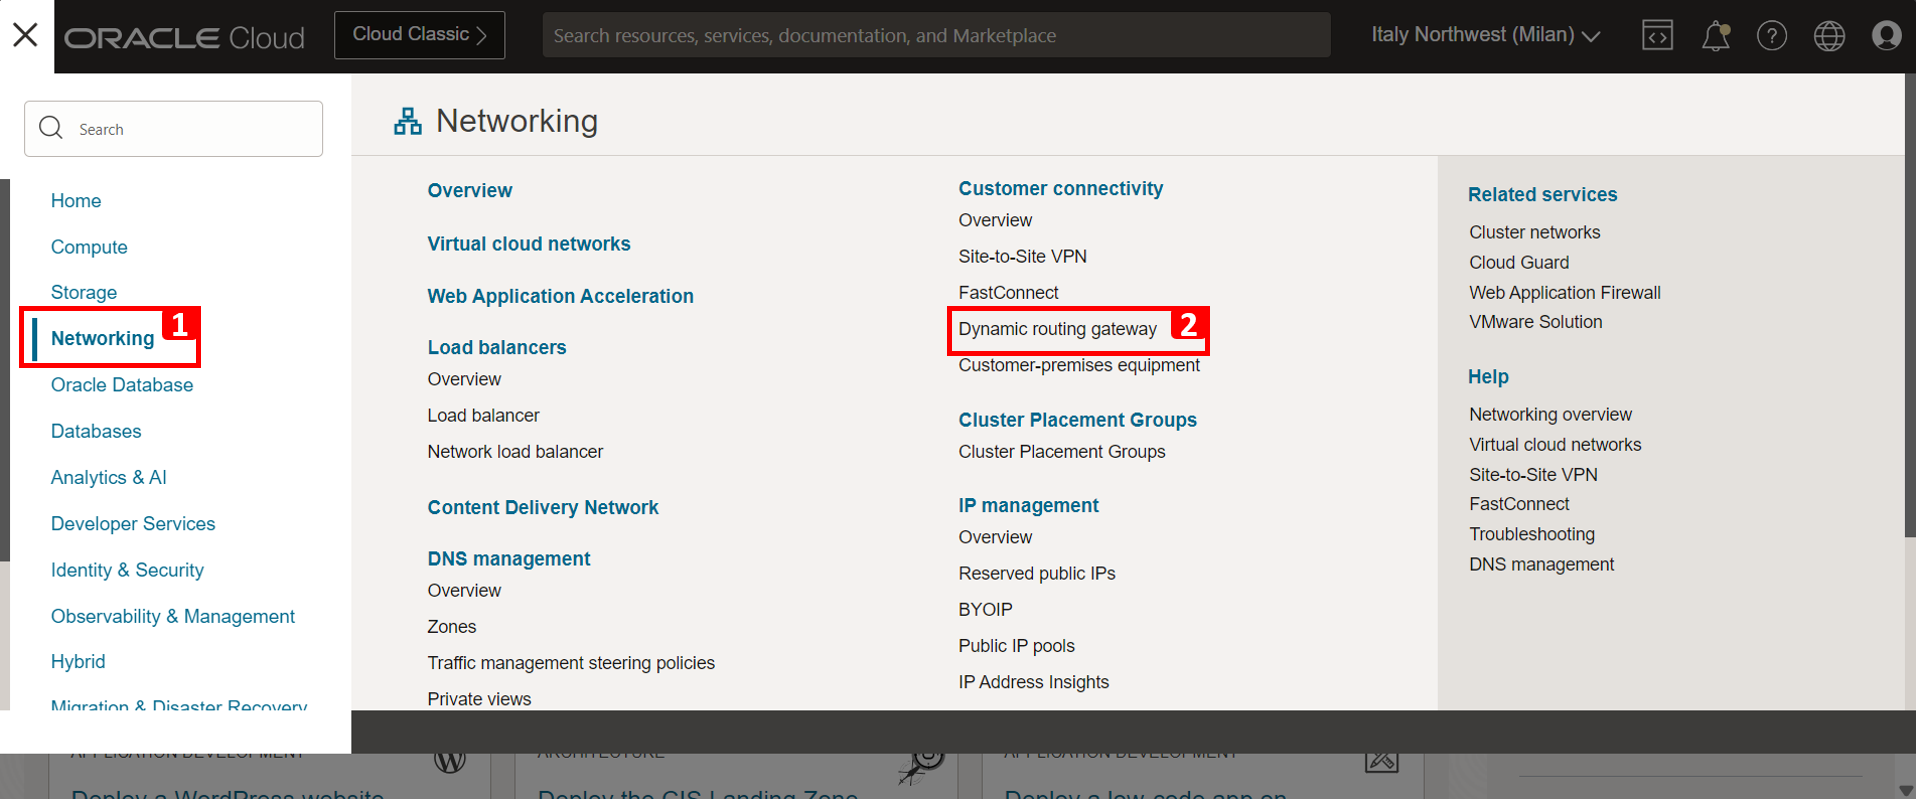Select Identity & Security in the menu
The height and width of the screenshot is (799, 1916).
click(x=127, y=569)
